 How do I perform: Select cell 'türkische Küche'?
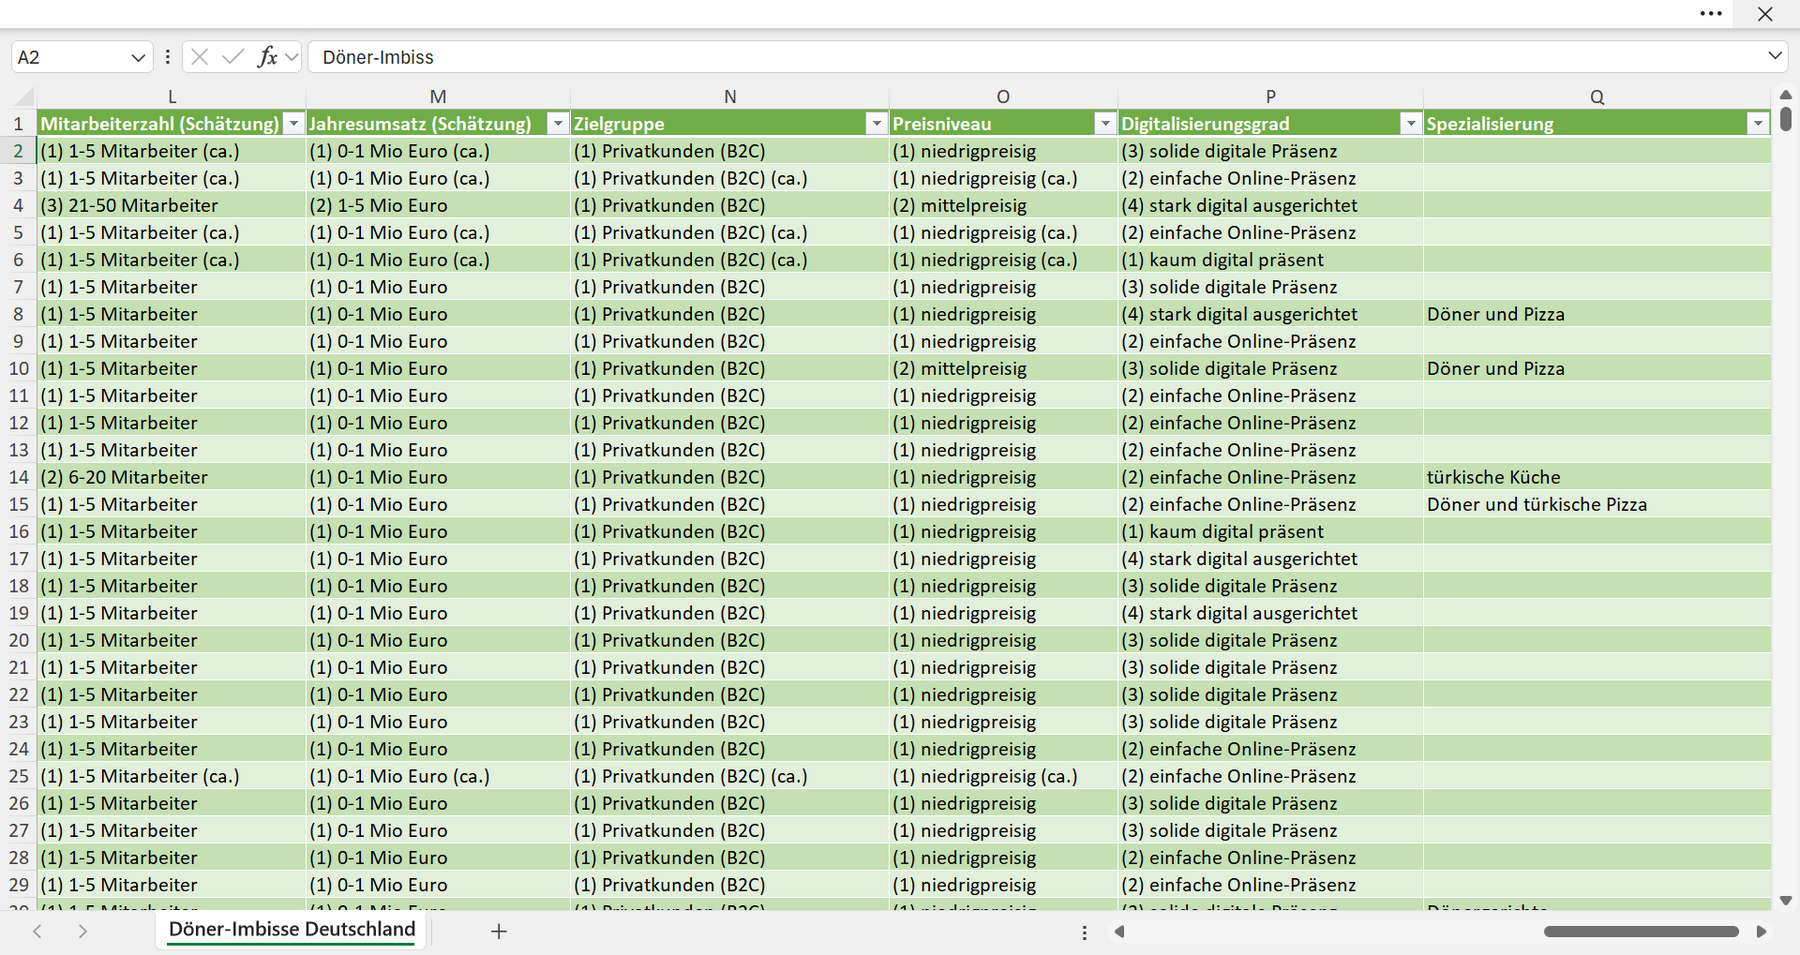tap(1597, 477)
